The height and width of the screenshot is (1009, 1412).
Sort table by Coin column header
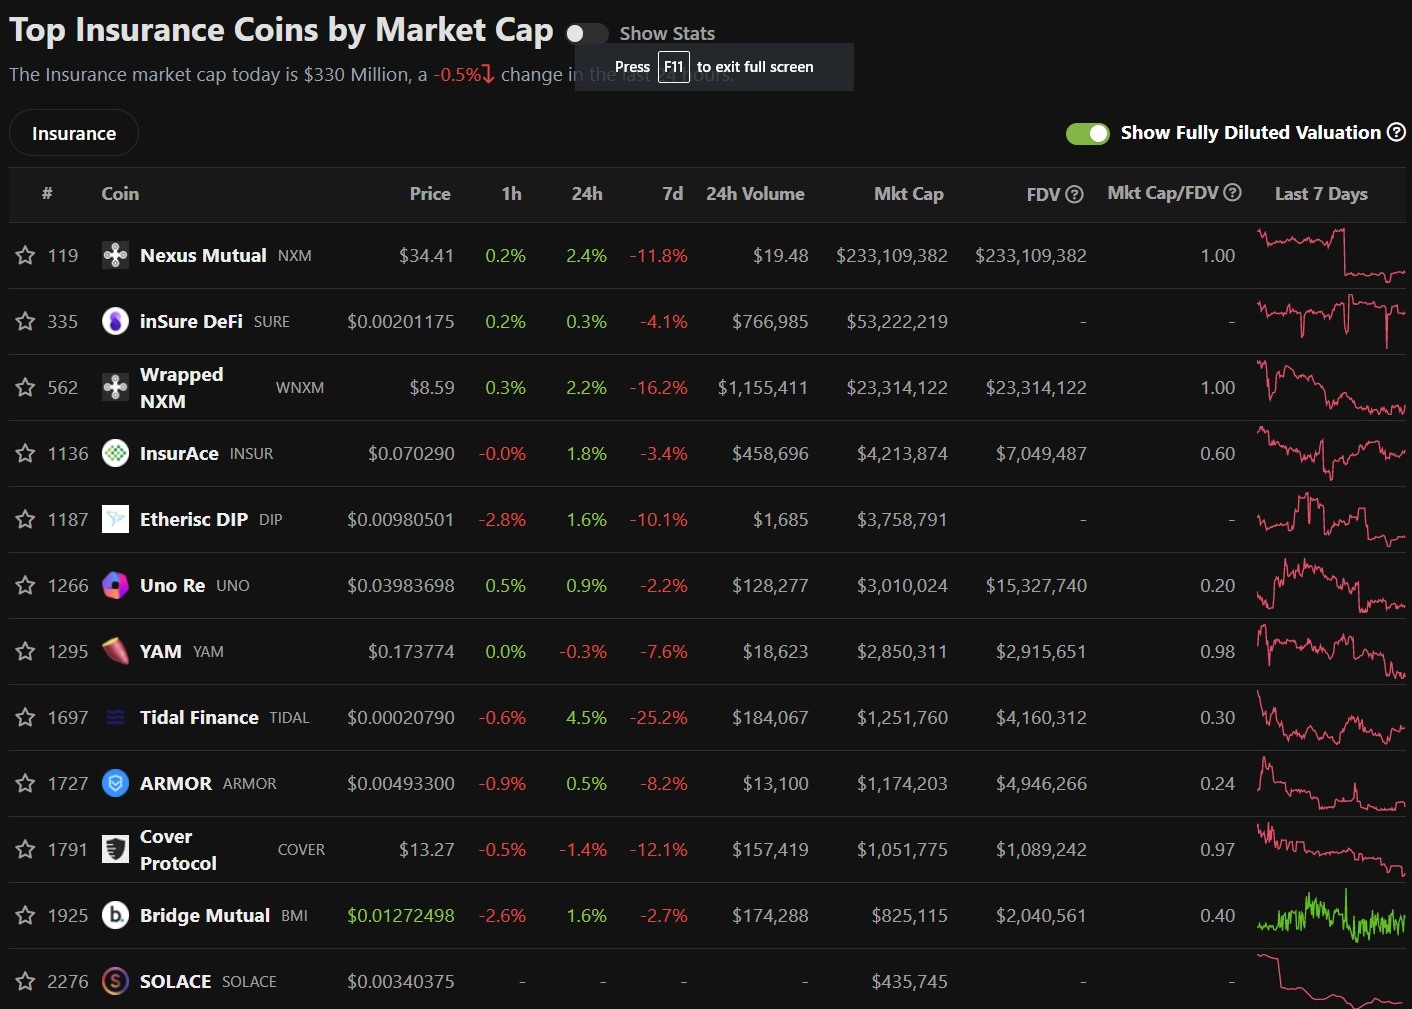coord(120,194)
